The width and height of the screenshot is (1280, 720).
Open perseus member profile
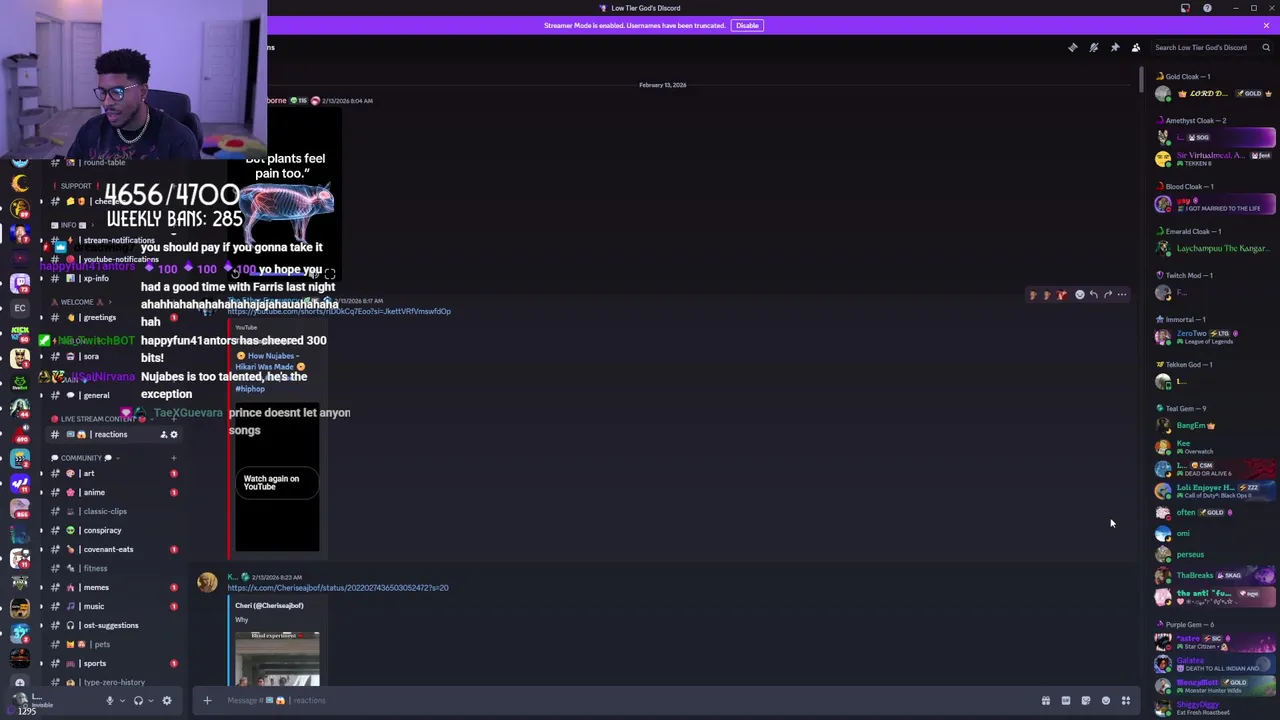tap(1215, 554)
